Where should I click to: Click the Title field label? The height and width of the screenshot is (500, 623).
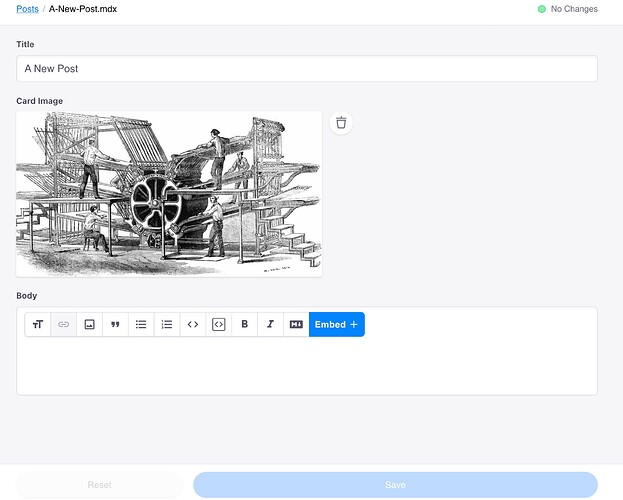pos(25,44)
